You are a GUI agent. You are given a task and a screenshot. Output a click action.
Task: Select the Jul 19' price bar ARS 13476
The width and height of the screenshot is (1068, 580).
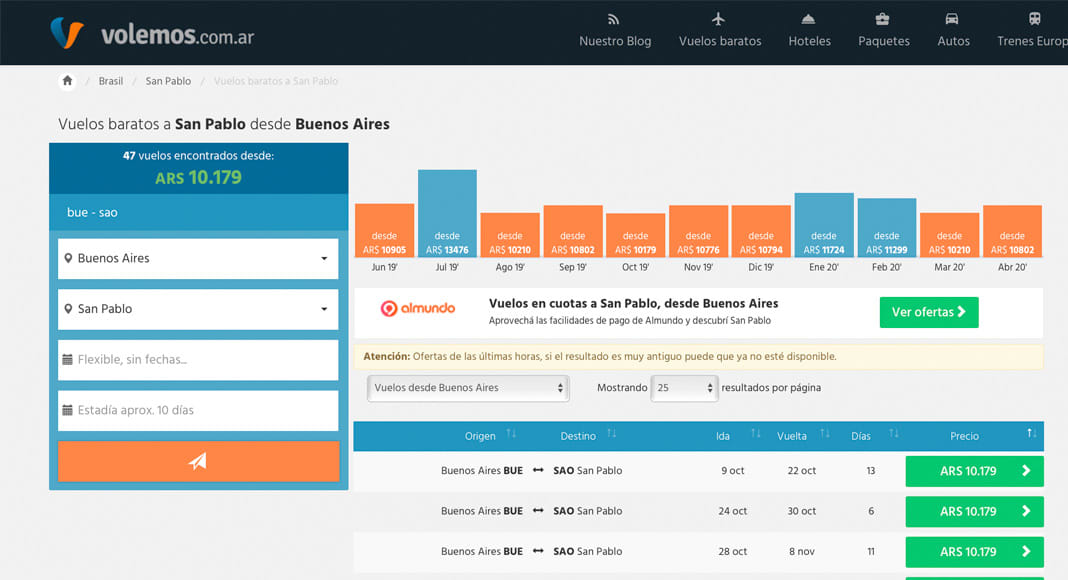click(447, 213)
